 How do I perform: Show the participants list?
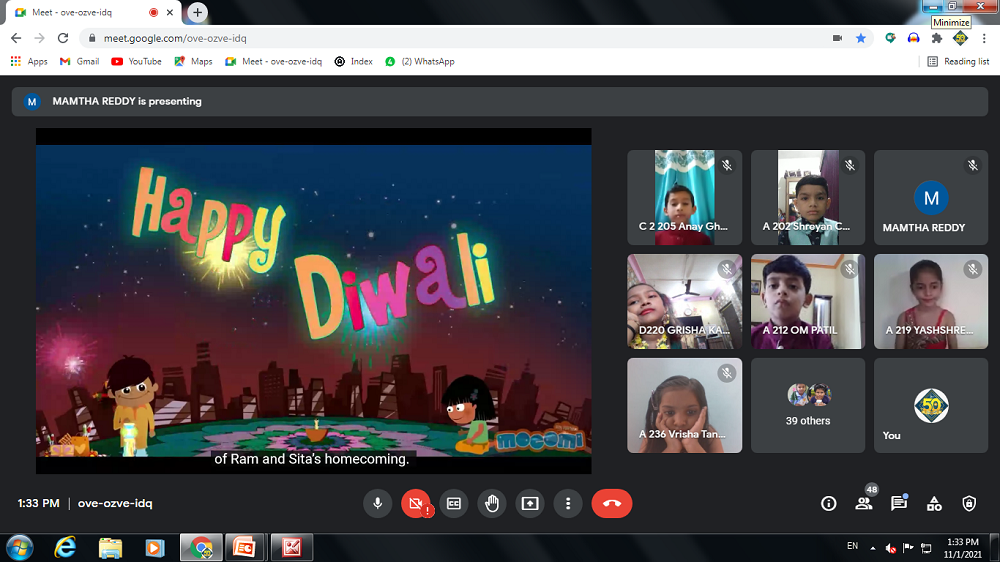[x=864, y=504]
